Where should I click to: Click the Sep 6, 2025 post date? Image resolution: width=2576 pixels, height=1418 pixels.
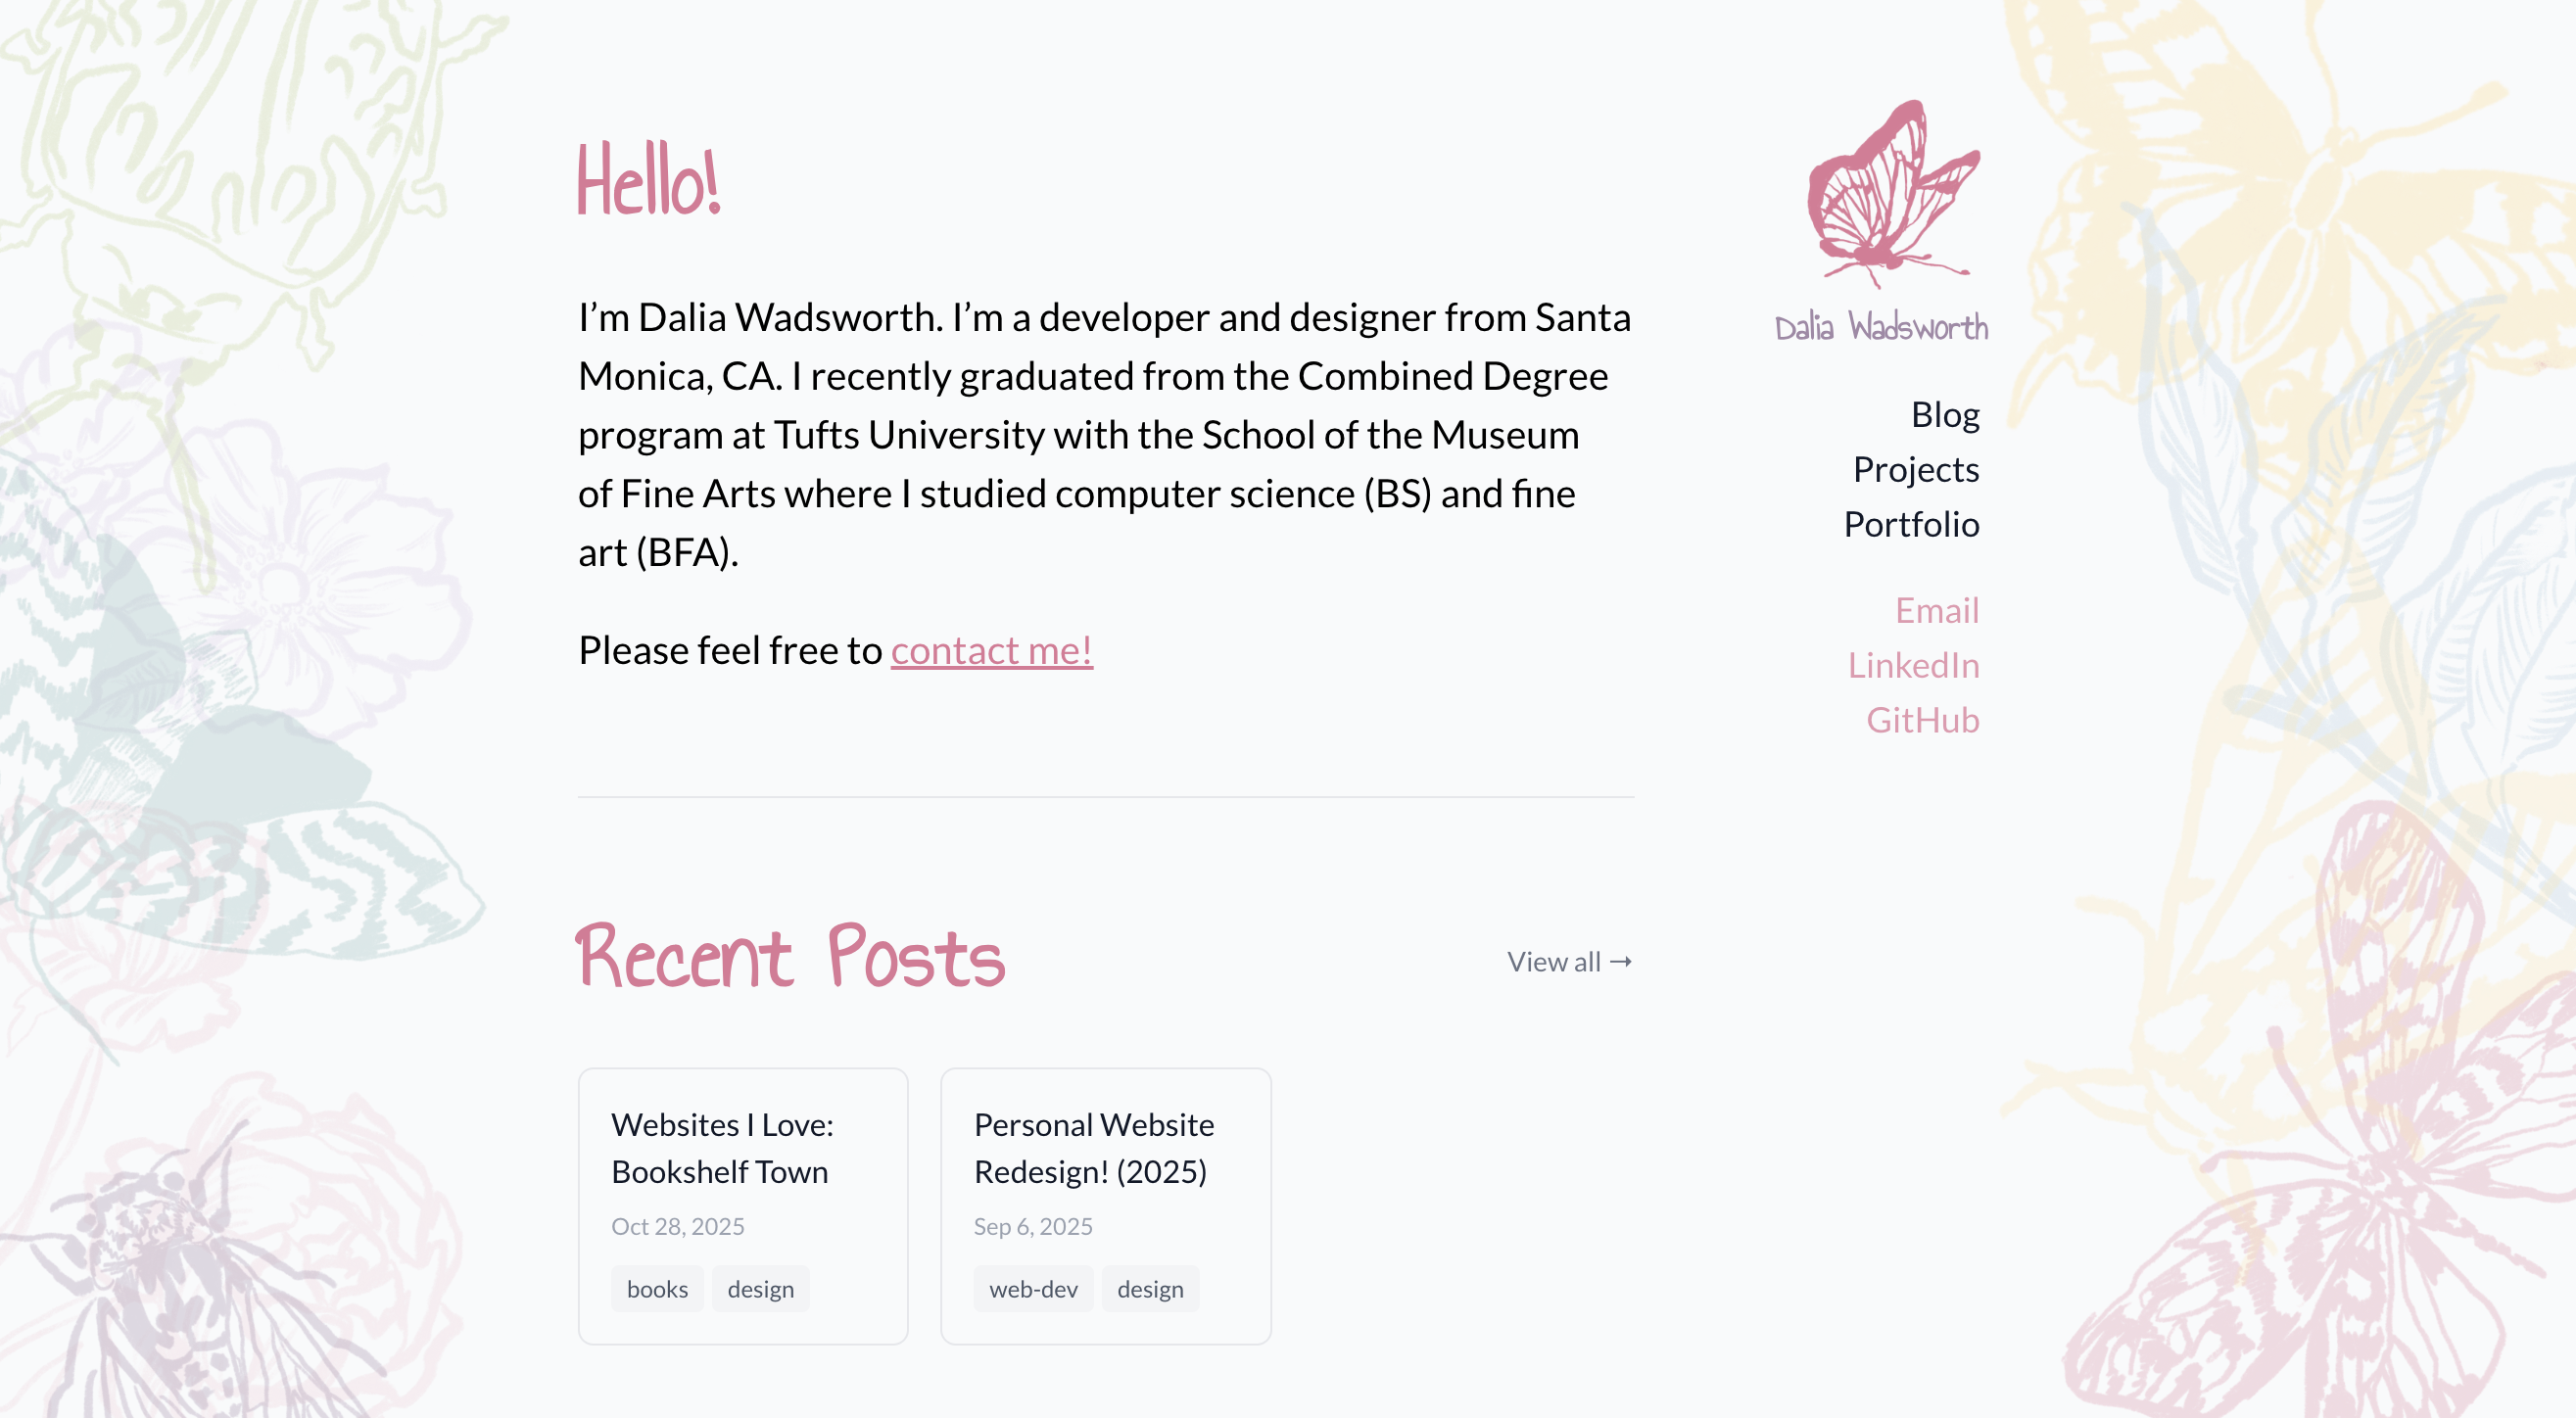pos(1032,1226)
